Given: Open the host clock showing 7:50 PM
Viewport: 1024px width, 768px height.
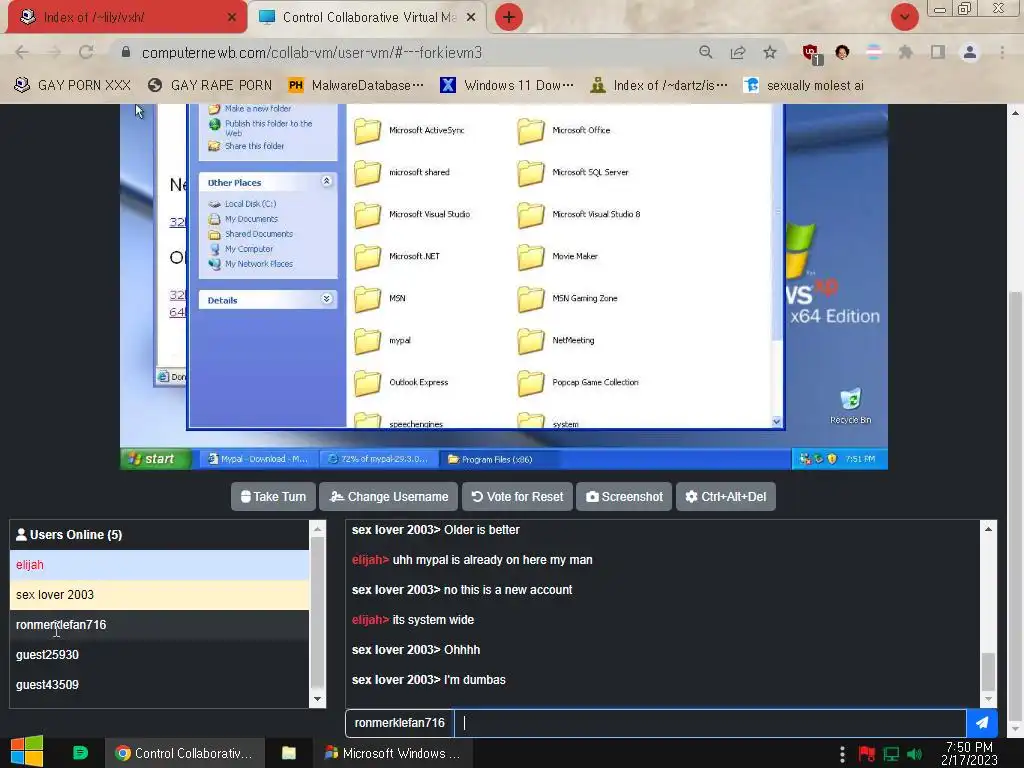Looking at the screenshot, I should 969,753.
